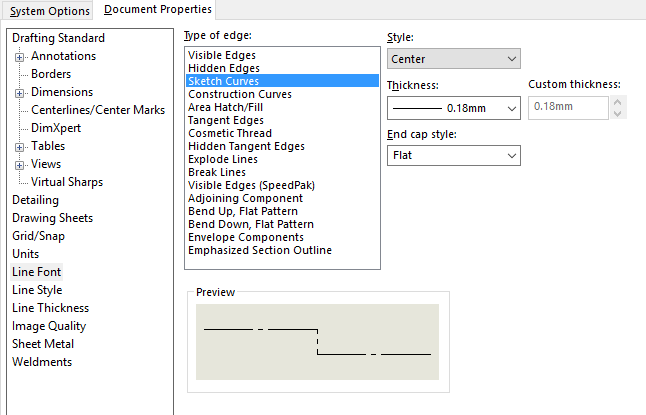The width and height of the screenshot is (646, 415).
Task: Select Visible Edges in edge type list
Action: 222,55
